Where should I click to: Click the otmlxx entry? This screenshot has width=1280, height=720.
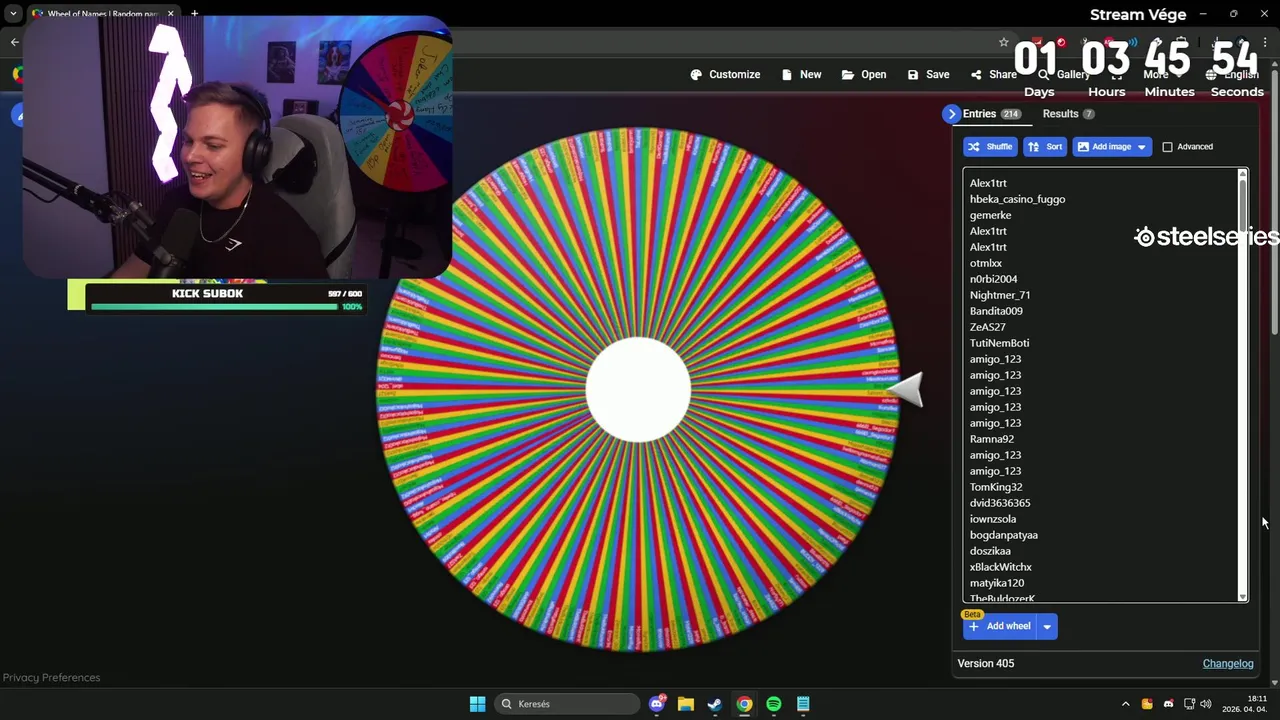[x=985, y=263]
